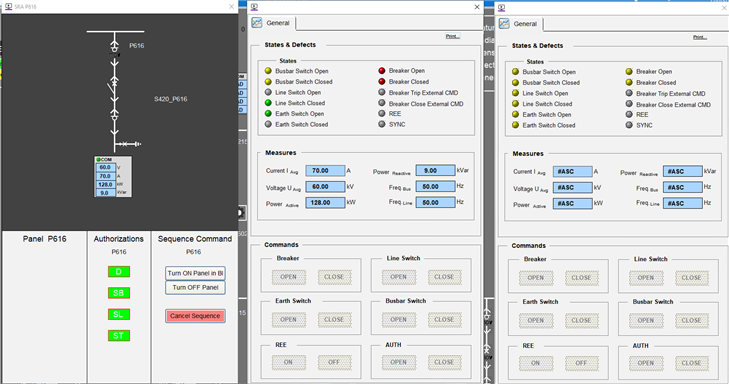Click the SRA P616 window title icon
This screenshot has height=384, width=729.
(x=8, y=7)
